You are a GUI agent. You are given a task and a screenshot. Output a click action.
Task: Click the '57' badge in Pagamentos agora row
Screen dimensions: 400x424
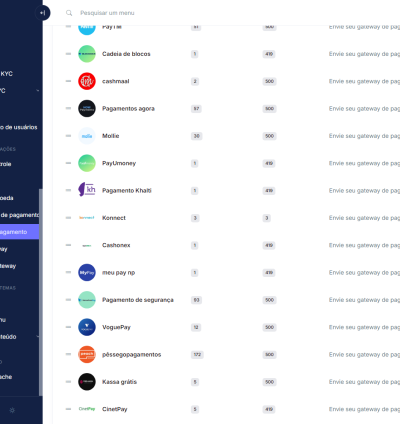tap(196, 109)
